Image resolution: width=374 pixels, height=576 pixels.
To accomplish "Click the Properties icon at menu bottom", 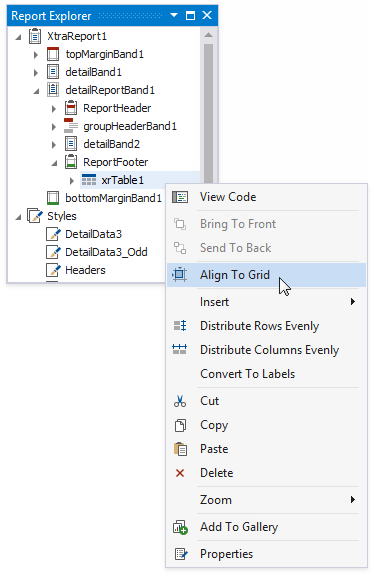I will pos(181,554).
